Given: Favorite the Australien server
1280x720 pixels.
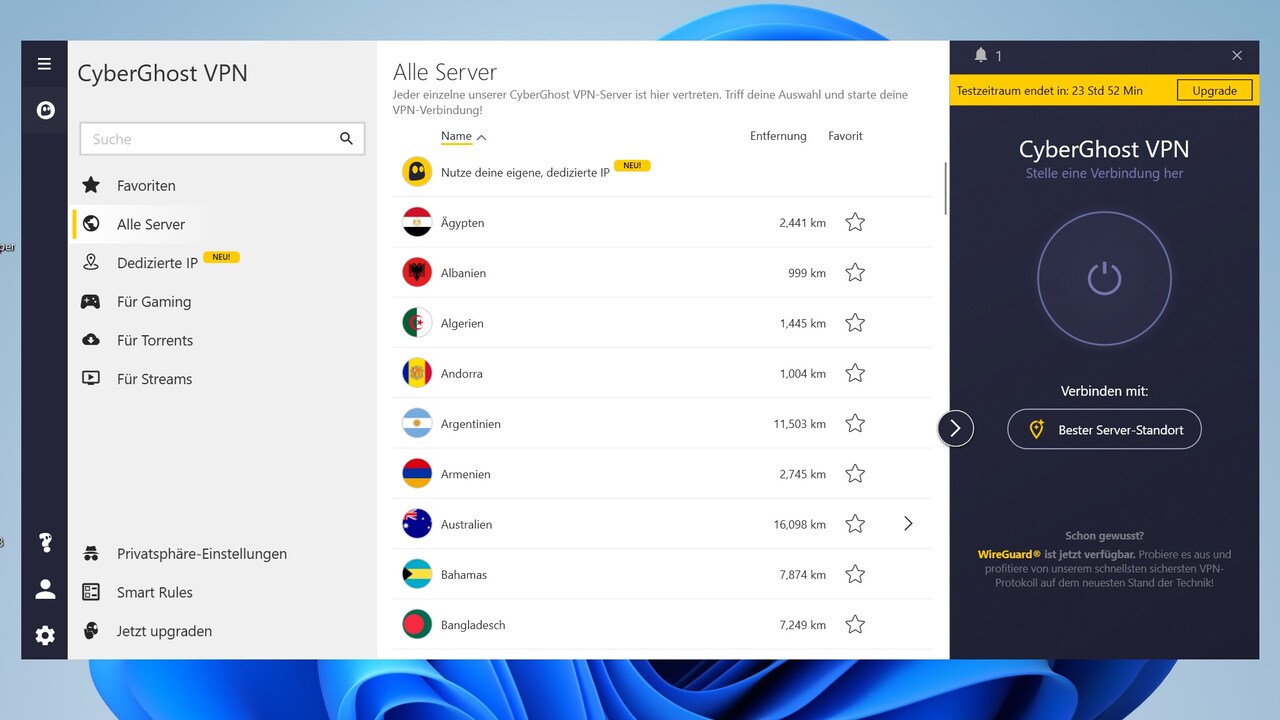Looking at the screenshot, I should (855, 524).
